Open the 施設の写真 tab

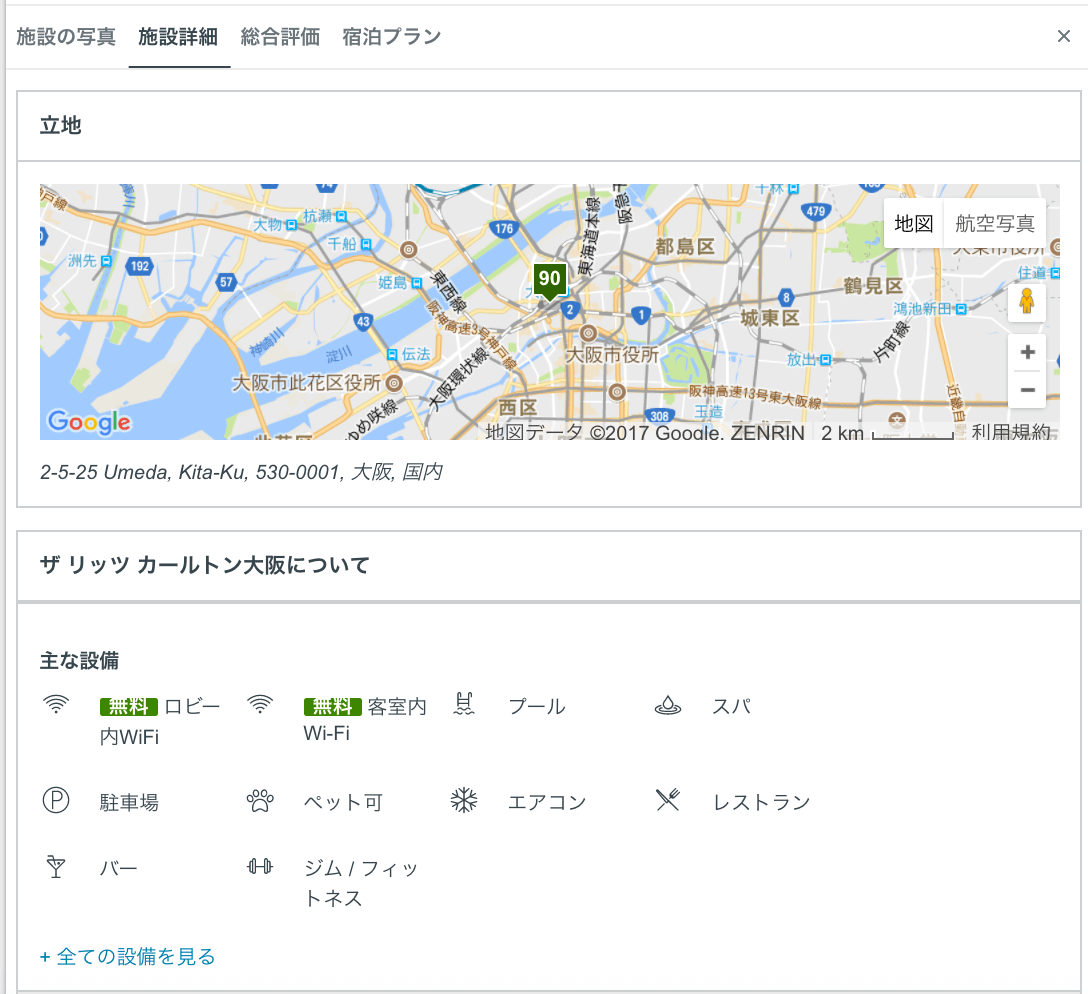66,37
